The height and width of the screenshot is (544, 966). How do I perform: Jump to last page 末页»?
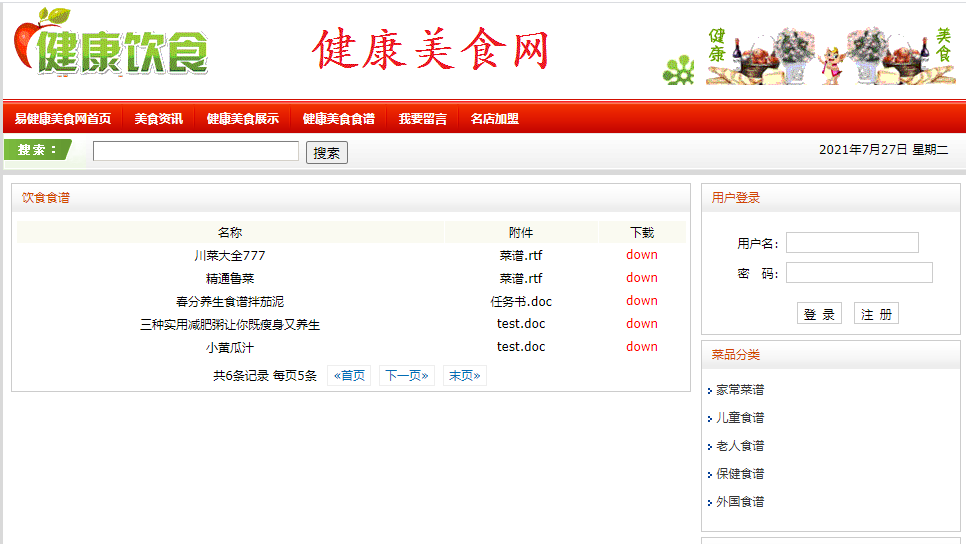465,375
